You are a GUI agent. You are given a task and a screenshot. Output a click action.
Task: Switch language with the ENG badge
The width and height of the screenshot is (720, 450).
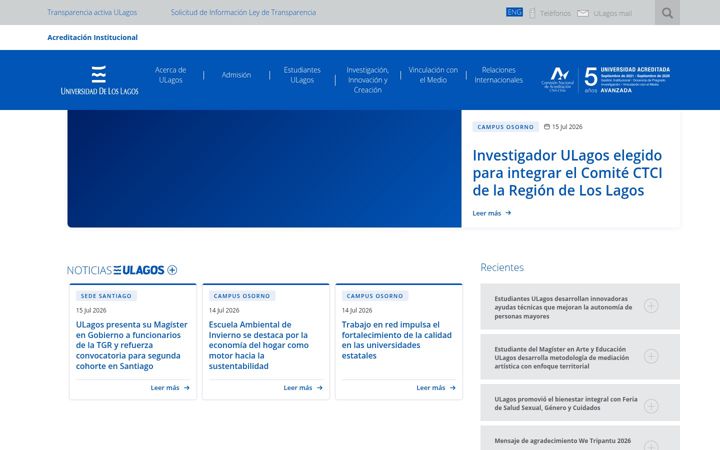(x=514, y=12)
